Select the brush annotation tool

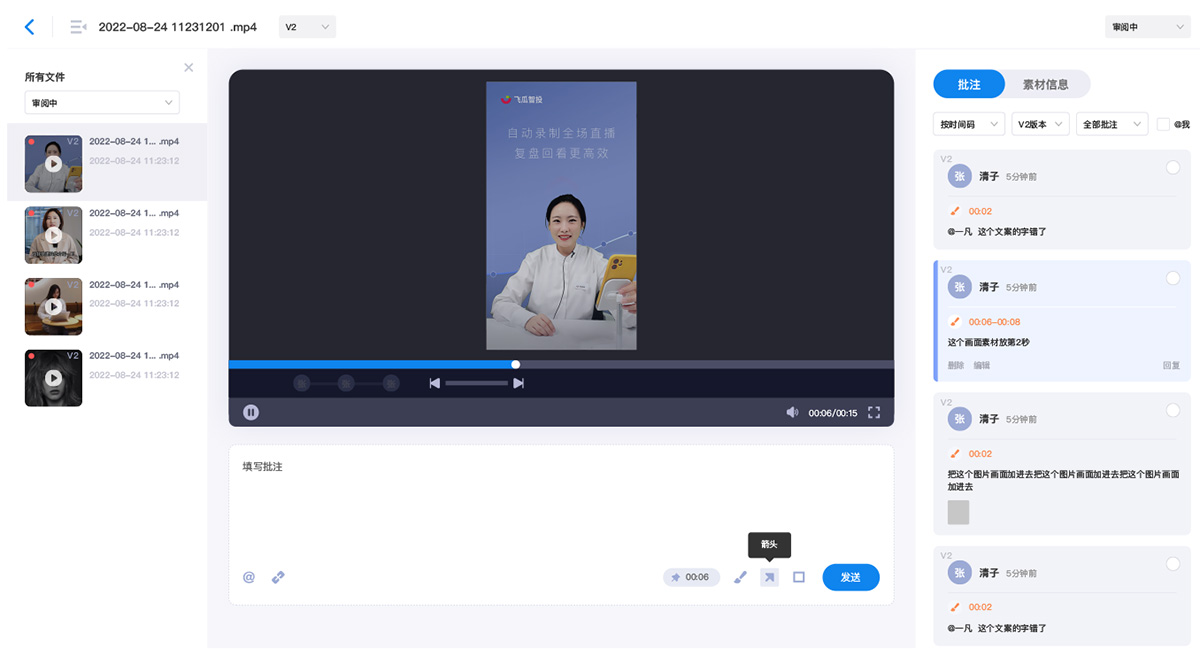tap(741, 577)
